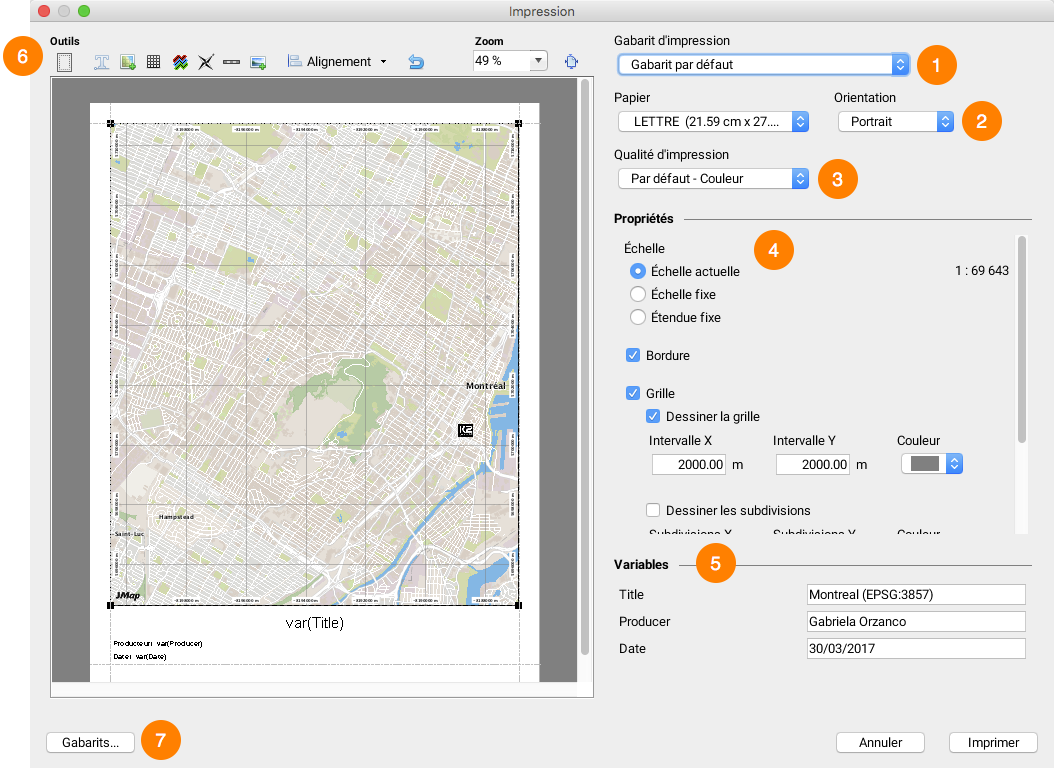Click the grid table tool icon
1054x768 pixels.
pos(153,62)
